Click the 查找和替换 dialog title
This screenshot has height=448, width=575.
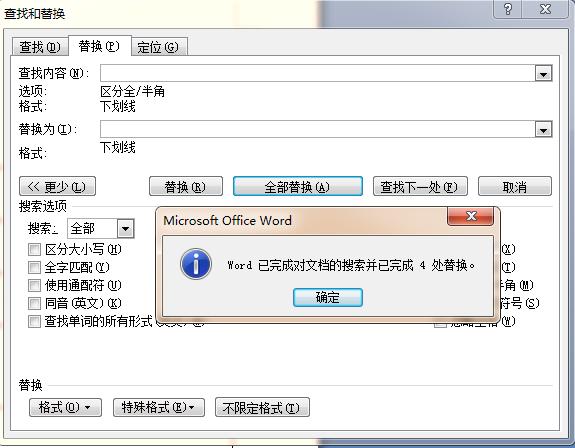click(34, 14)
